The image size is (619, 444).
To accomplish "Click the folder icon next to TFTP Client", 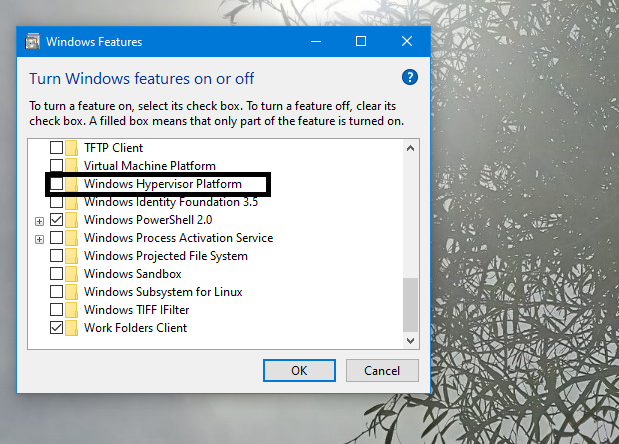I will click(71, 148).
